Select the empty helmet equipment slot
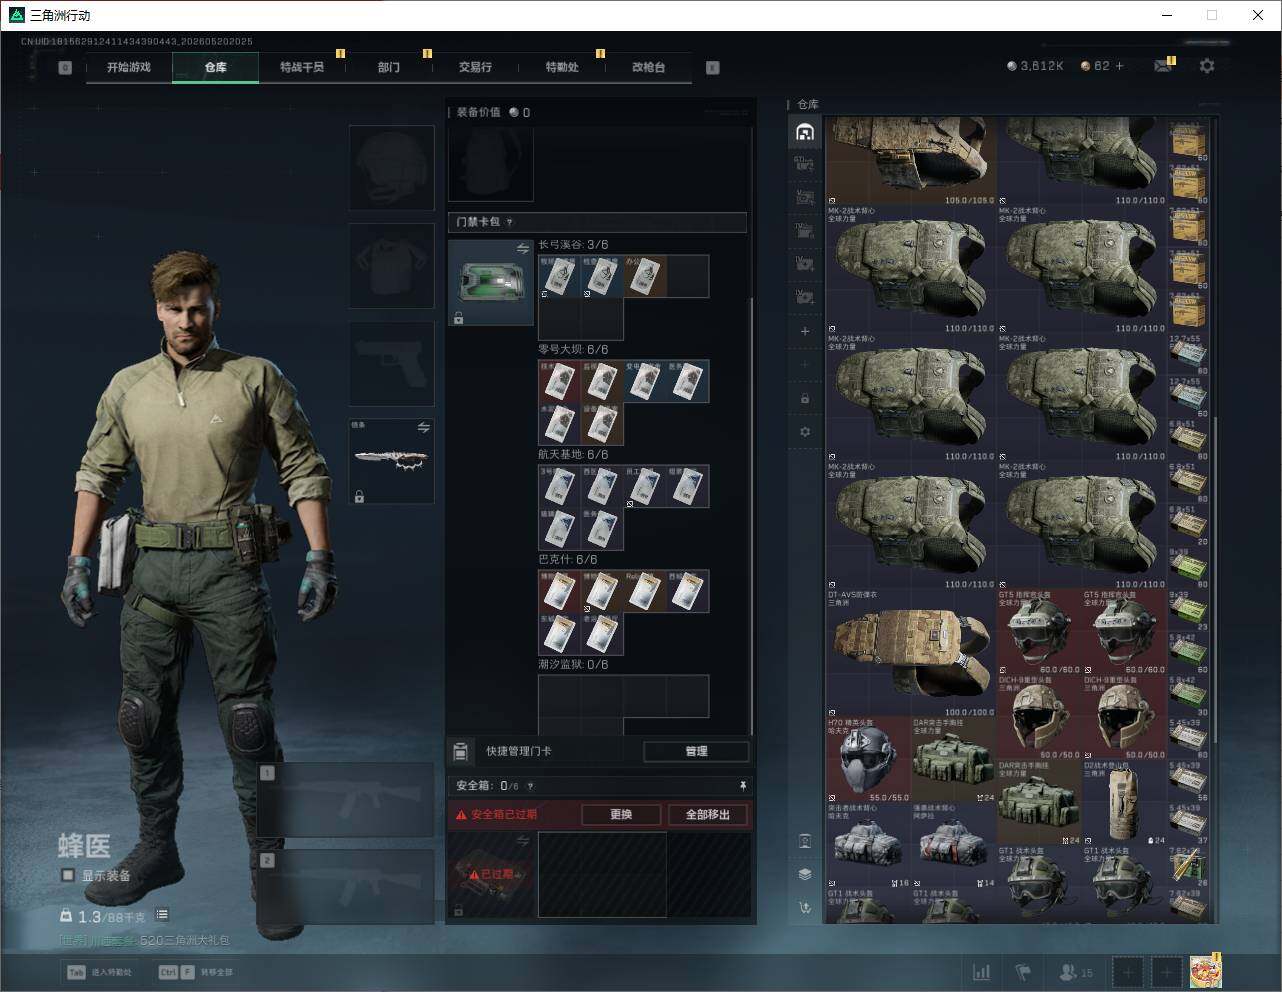1282x992 pixels. pos(392,168)
